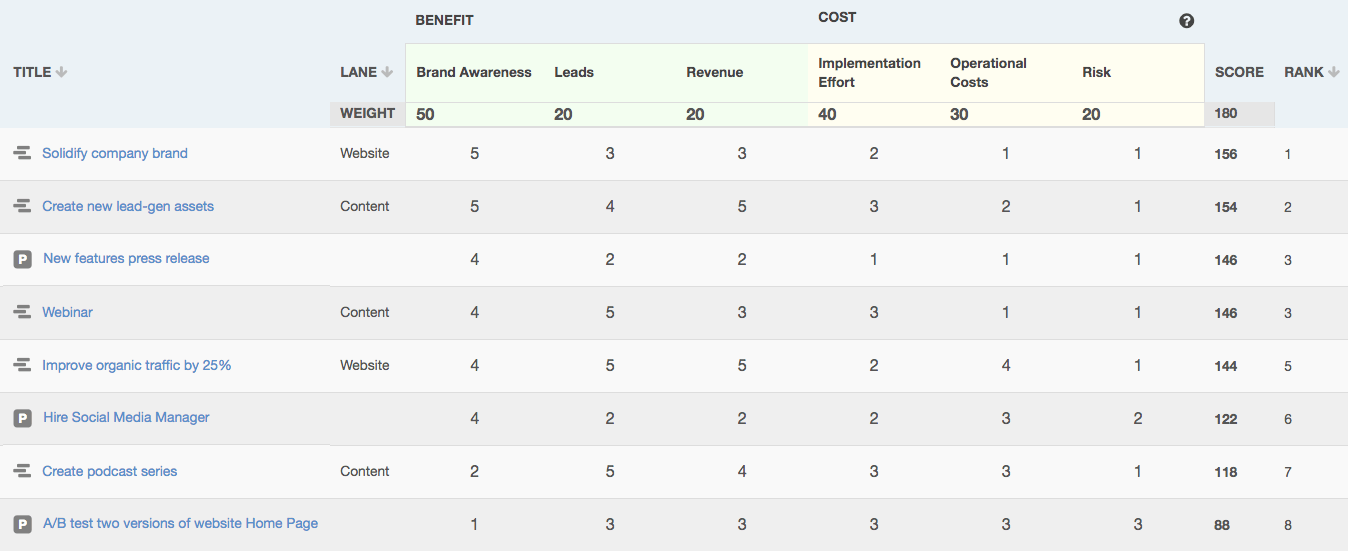Open the Improve organic traffic by 25% item
1348x554 pixels.
pos(136,365)
